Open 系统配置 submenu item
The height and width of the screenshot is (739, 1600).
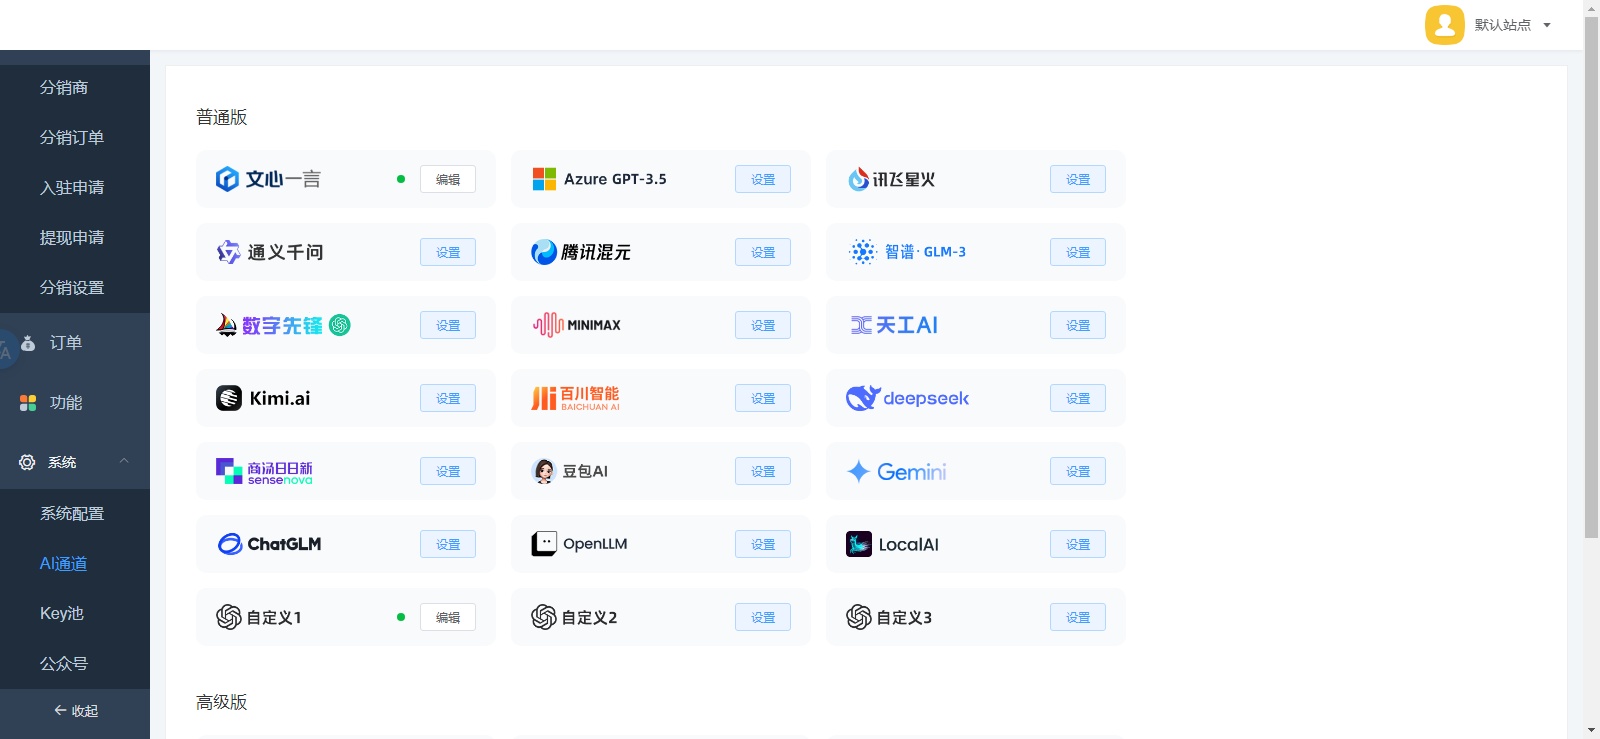pos(72,514)
